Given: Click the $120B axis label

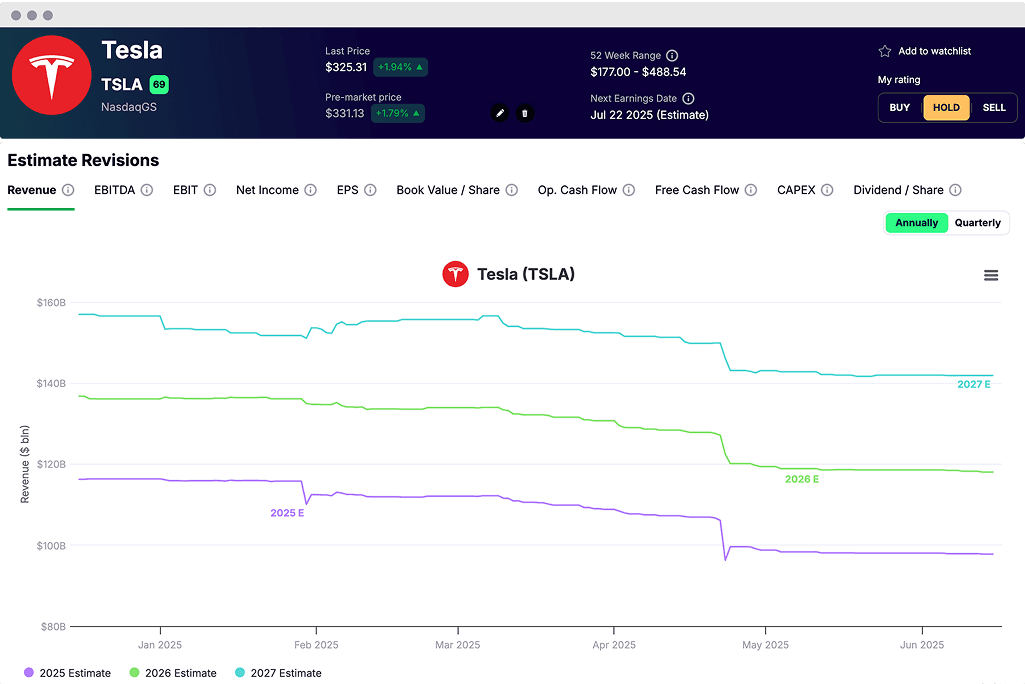Looking at the screenshot, I should click(x=51, y=464).
